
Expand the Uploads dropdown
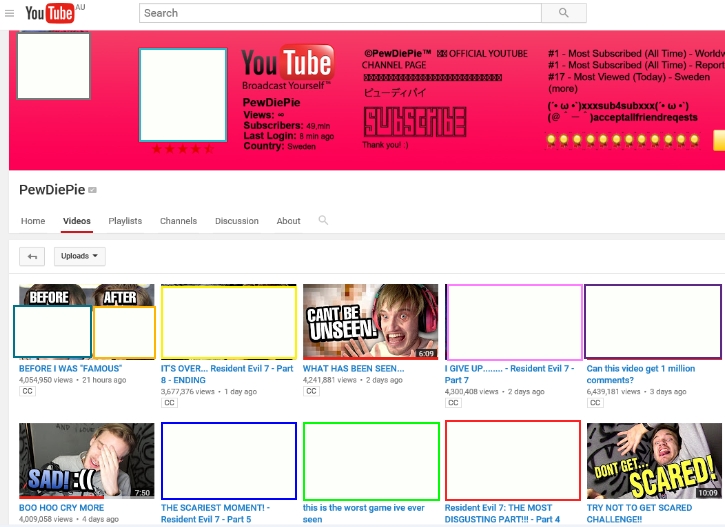[80, 256]
